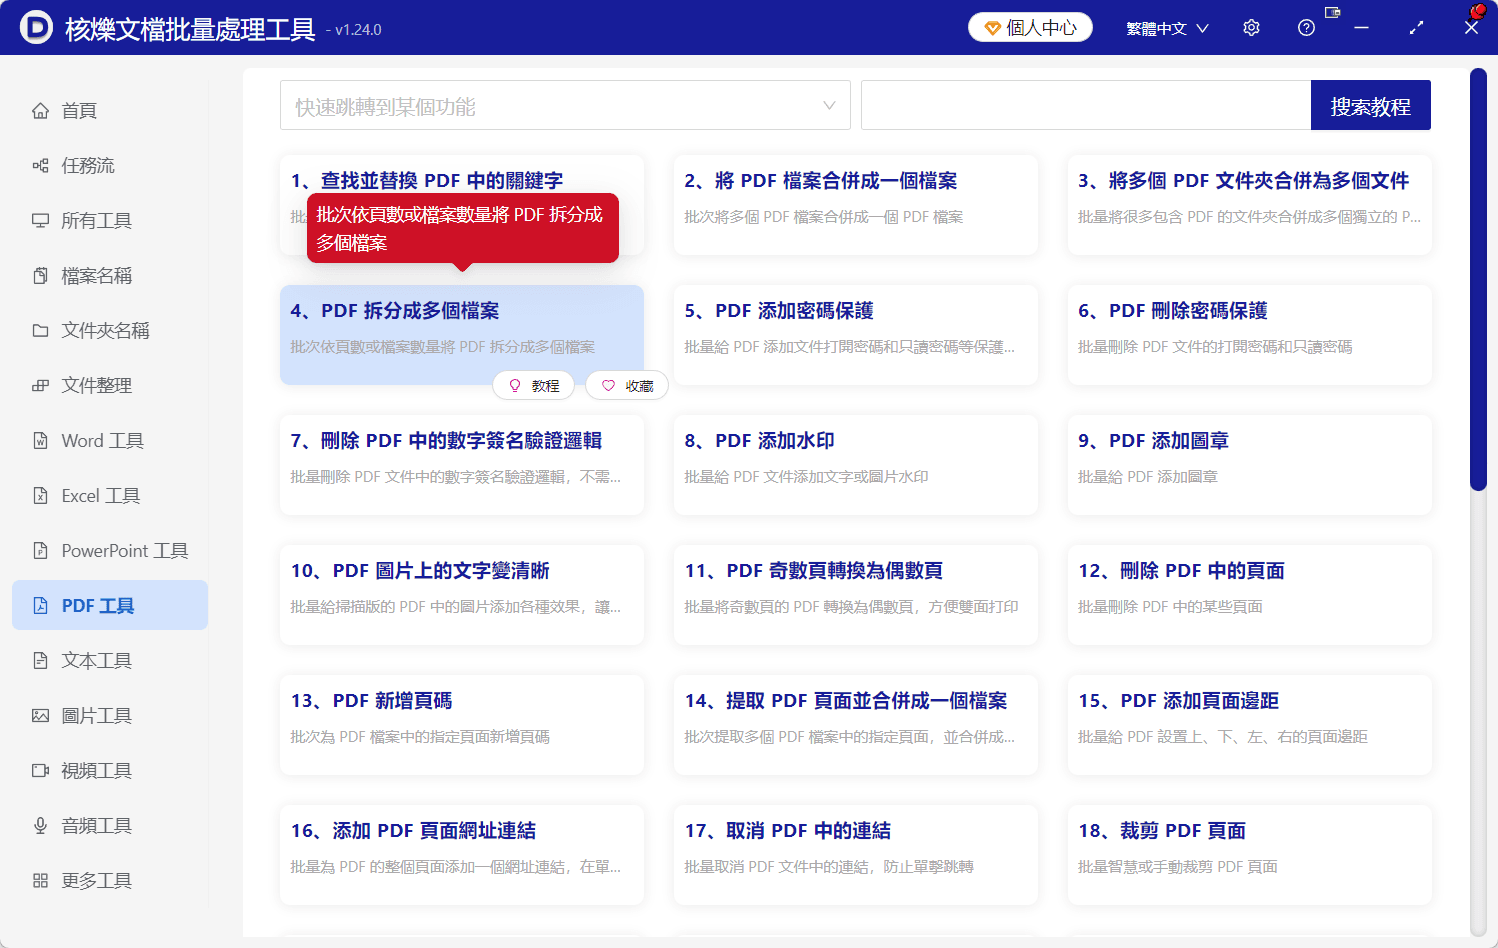Switch to Excel 工具 sidebar section

click(x=110, y=495)
